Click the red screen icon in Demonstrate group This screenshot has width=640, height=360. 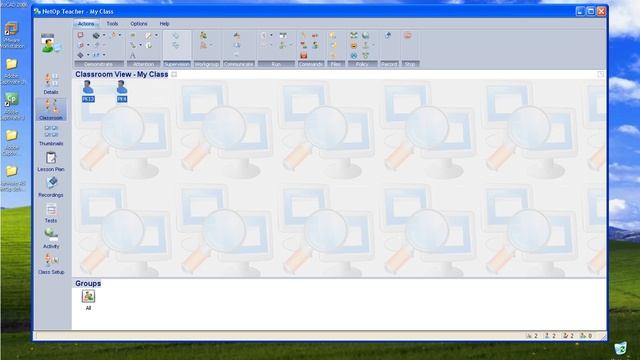click(x=80, y=36)
